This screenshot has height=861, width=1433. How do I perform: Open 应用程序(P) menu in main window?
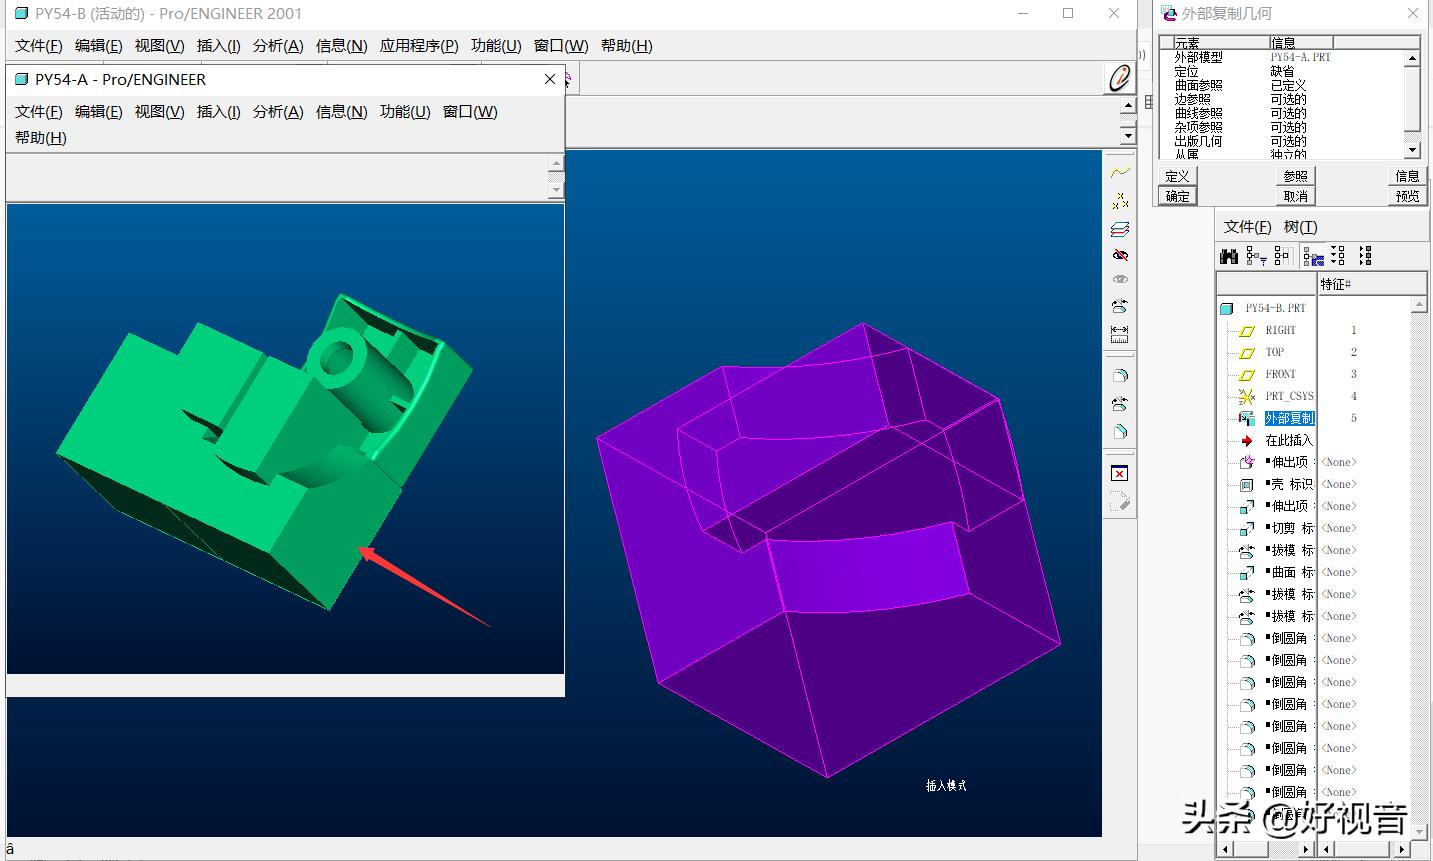click(418, 46)
